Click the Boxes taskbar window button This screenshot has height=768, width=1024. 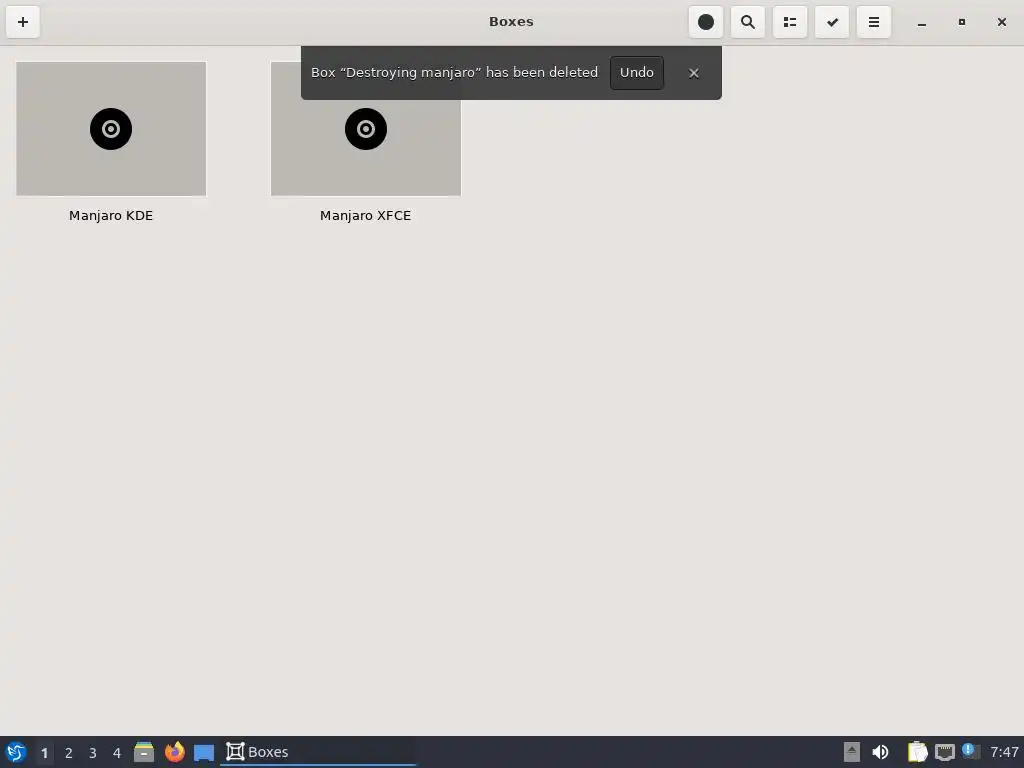point(317,752)
